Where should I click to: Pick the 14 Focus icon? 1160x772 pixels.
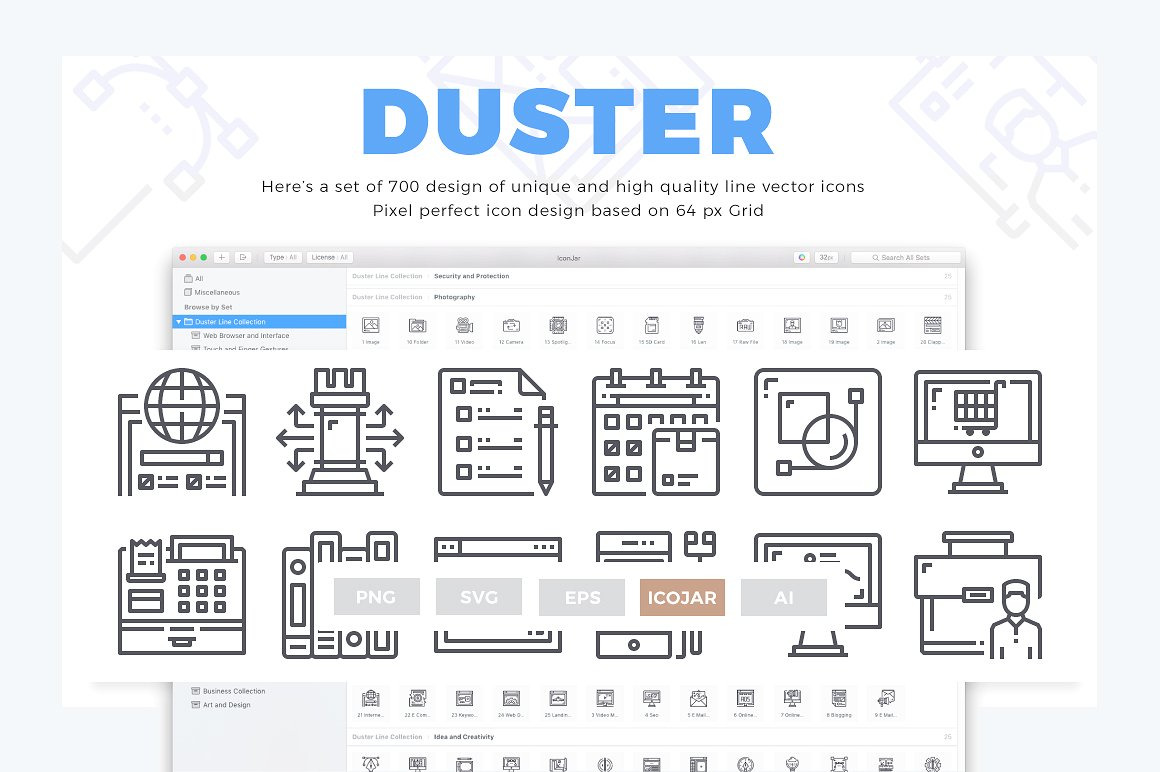[605, 325]
